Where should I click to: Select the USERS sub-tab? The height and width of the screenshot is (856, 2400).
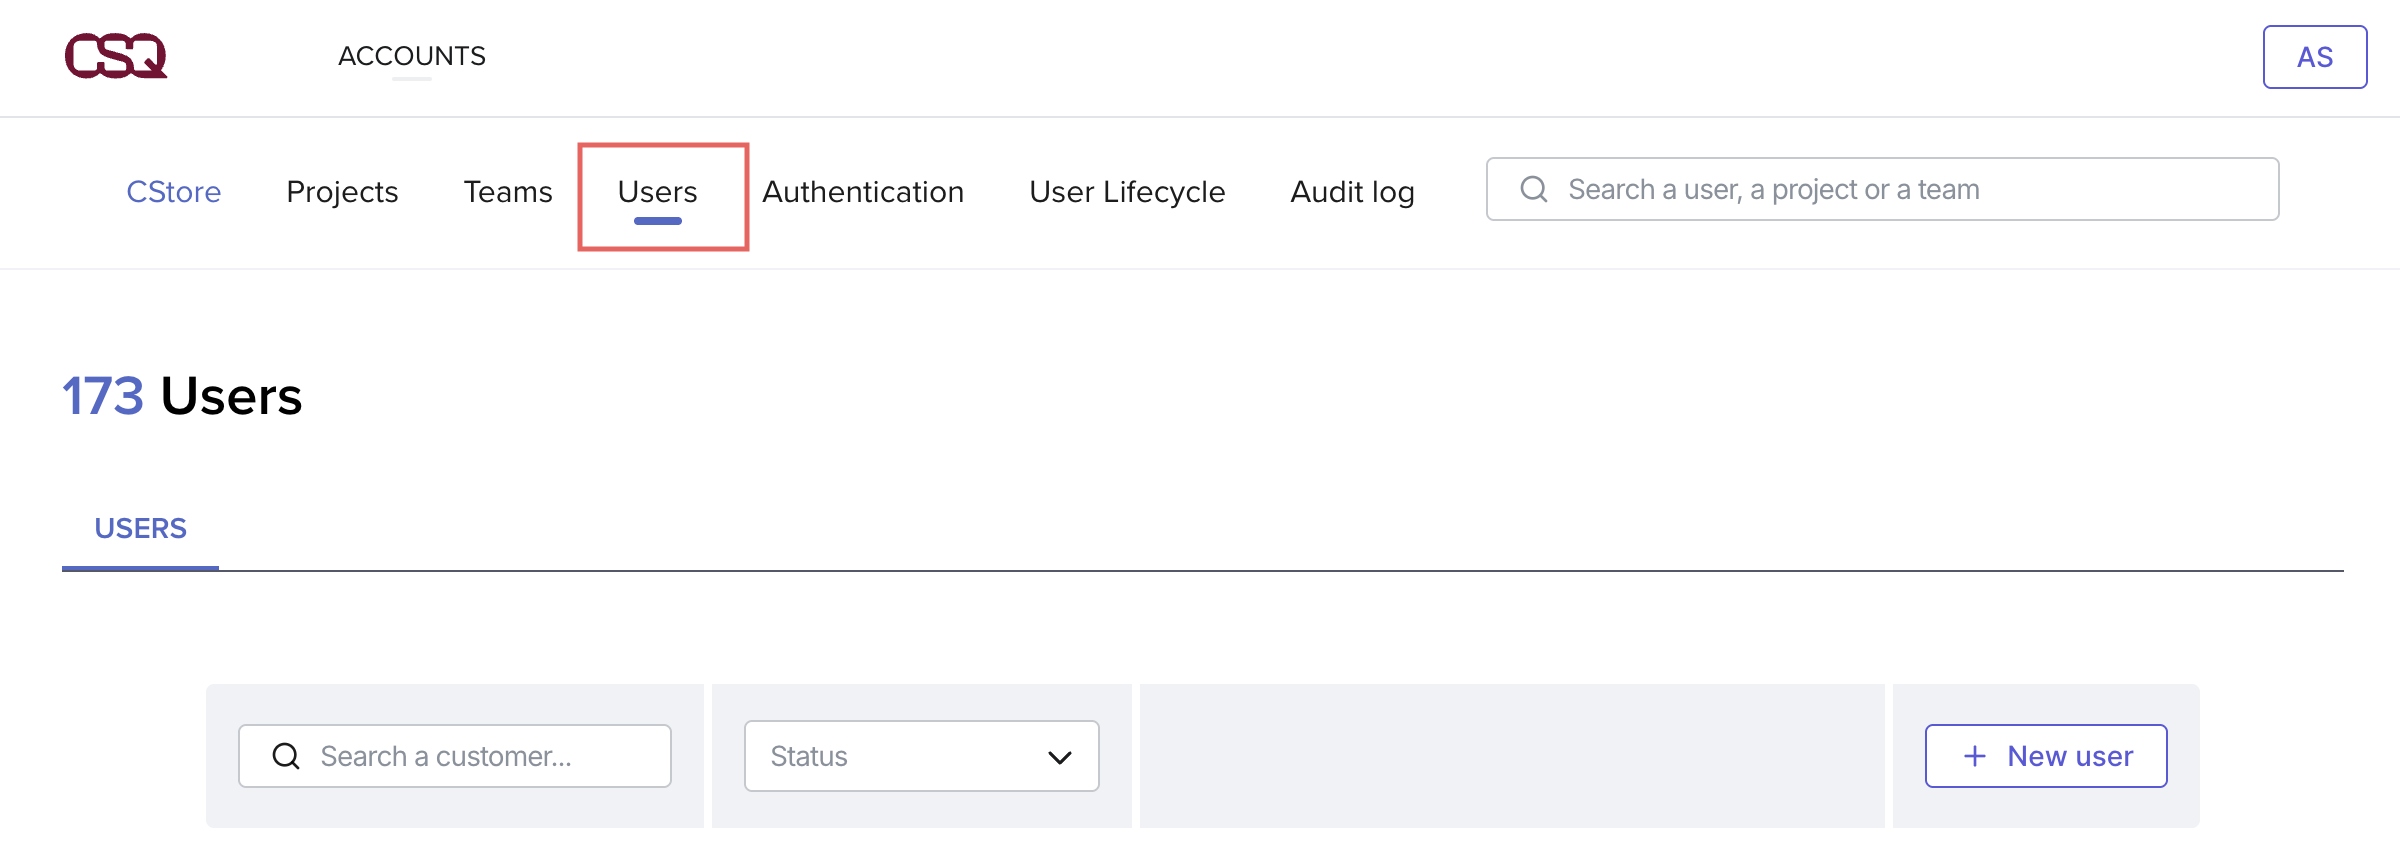140,528
